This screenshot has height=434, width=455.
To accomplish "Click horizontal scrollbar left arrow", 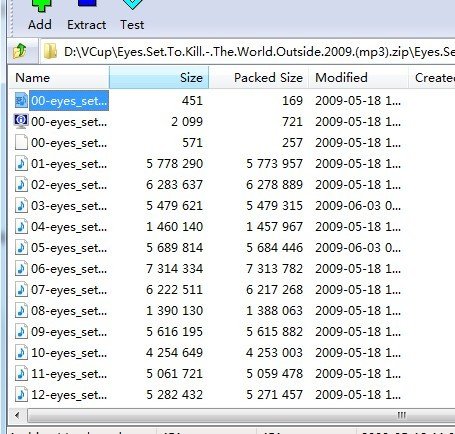I will (x=17, y=415).
